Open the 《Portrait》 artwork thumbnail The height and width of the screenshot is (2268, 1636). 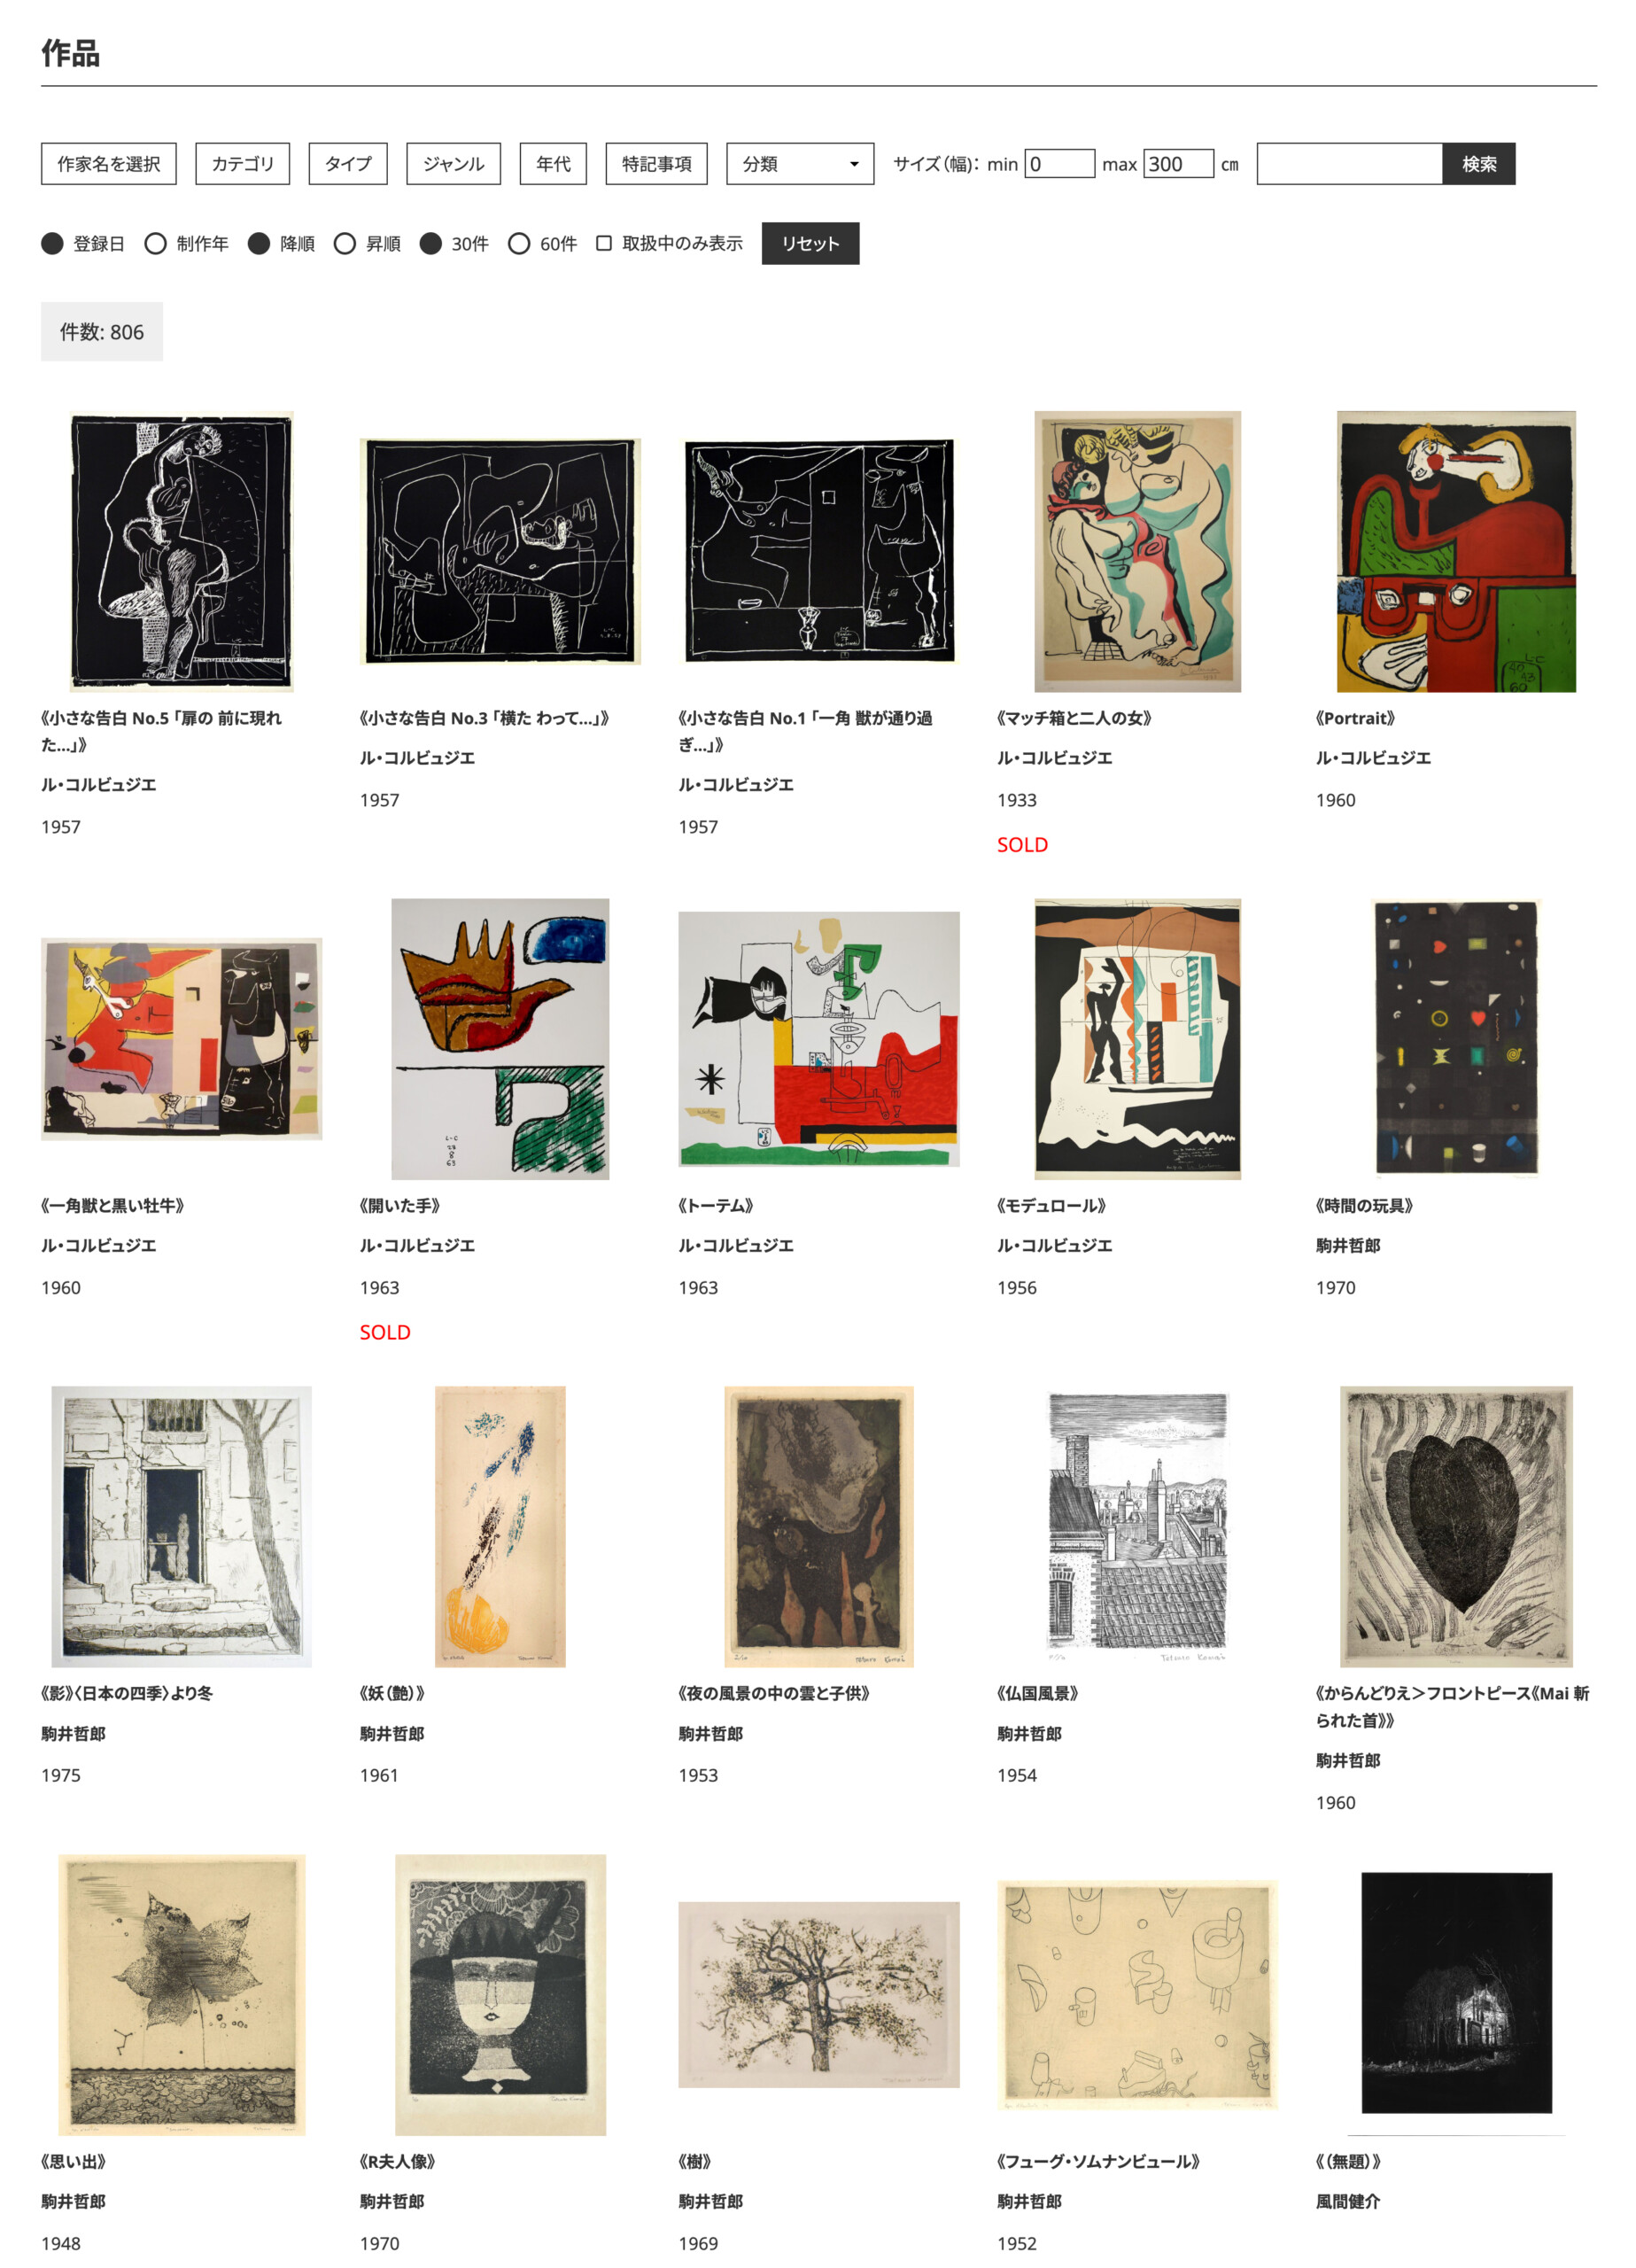[1456, 552]
